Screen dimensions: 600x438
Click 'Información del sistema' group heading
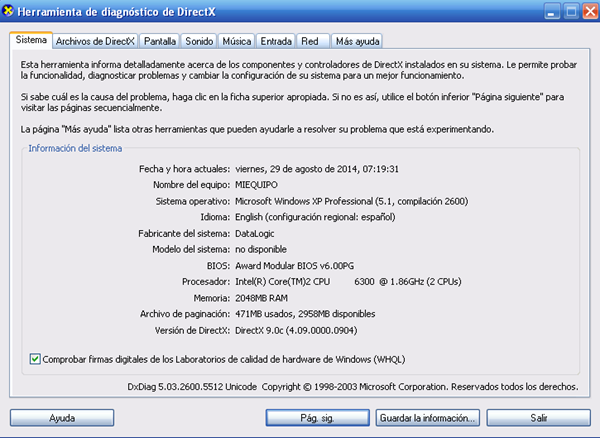click(75, 148)
